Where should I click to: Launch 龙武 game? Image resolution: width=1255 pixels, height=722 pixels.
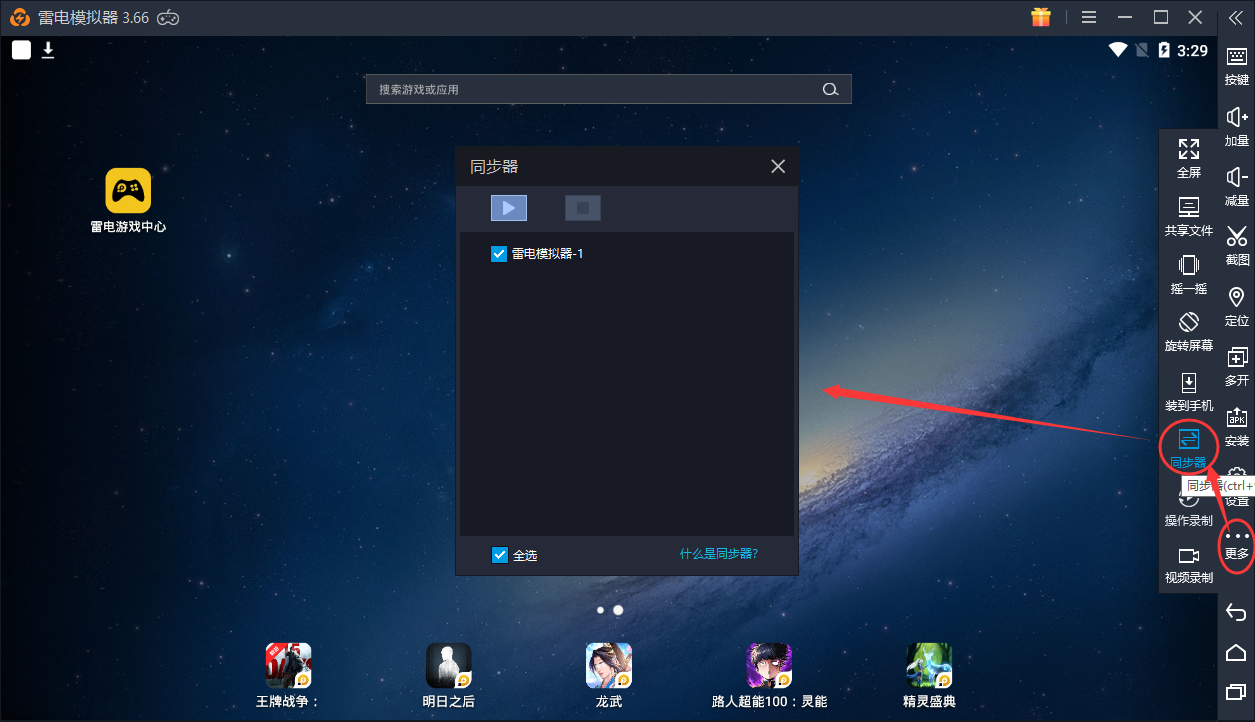[608, 665]
